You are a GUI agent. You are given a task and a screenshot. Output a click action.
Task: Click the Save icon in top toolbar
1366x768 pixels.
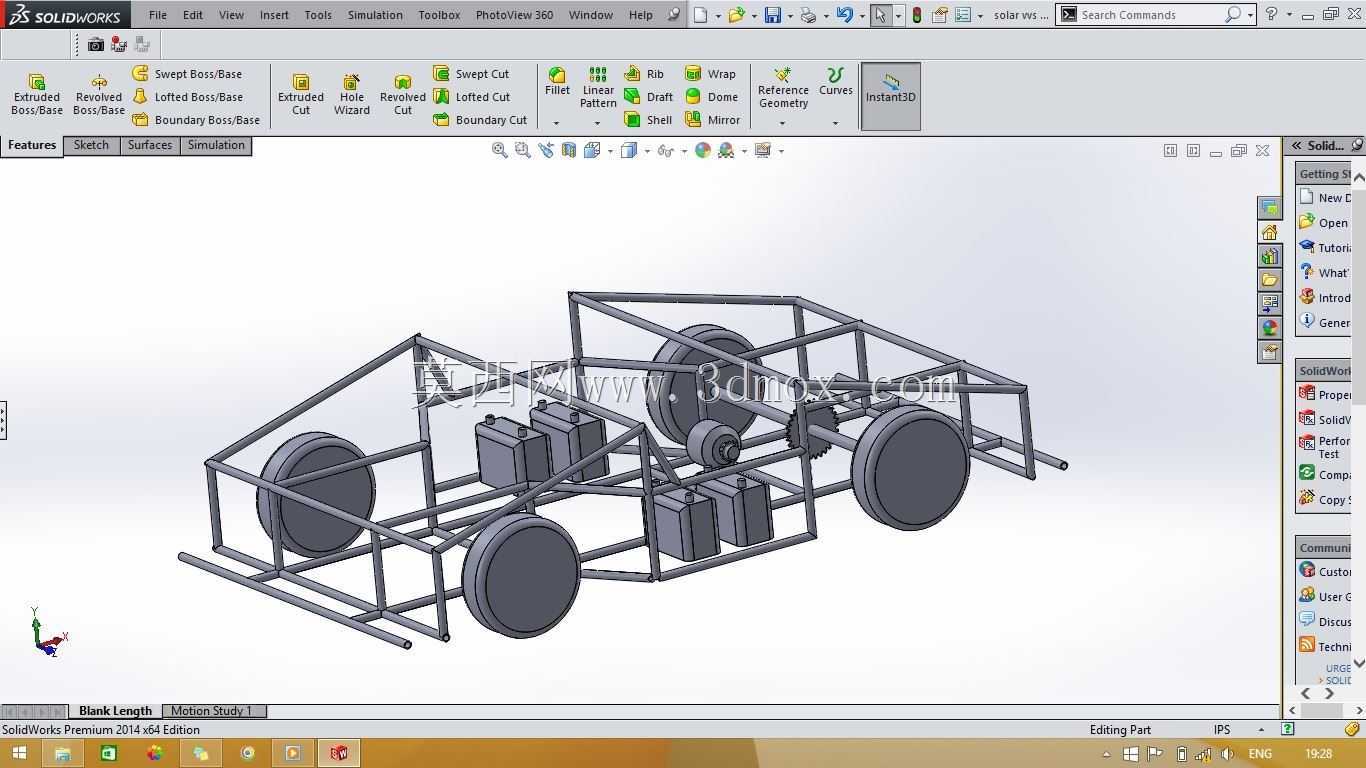point(772,15)
